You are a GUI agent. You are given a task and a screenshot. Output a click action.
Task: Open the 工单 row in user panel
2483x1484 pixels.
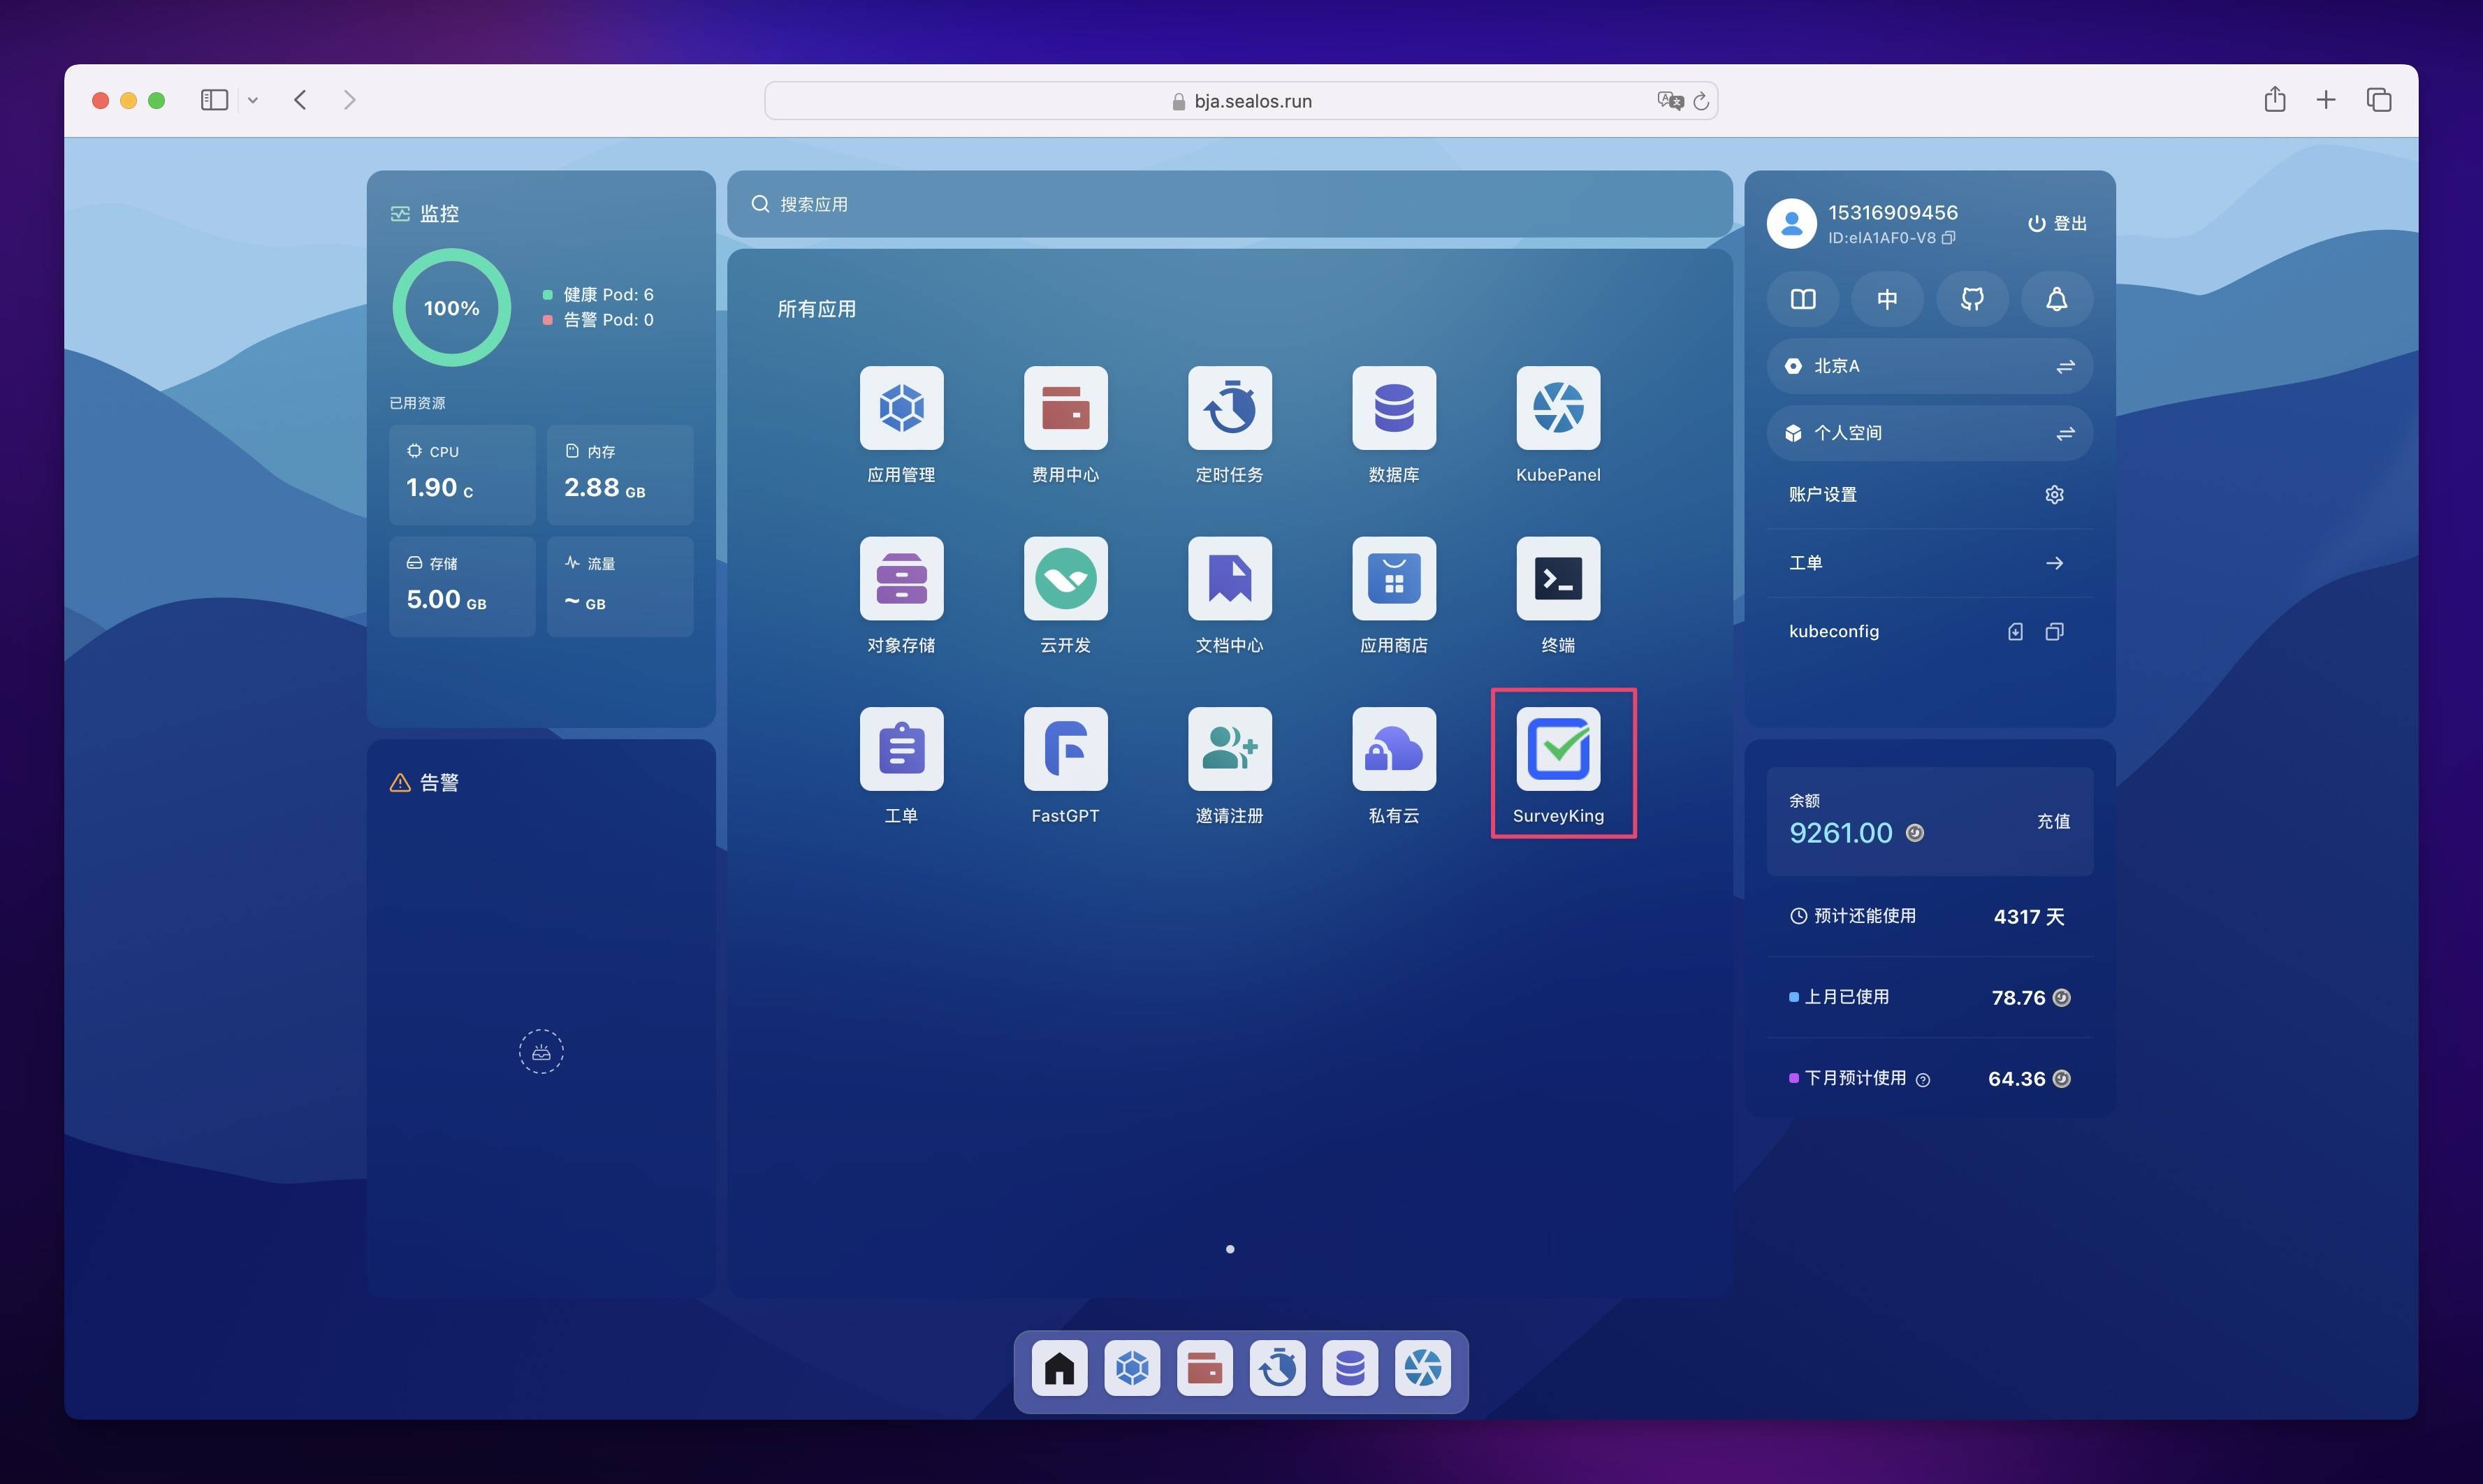1929,563
